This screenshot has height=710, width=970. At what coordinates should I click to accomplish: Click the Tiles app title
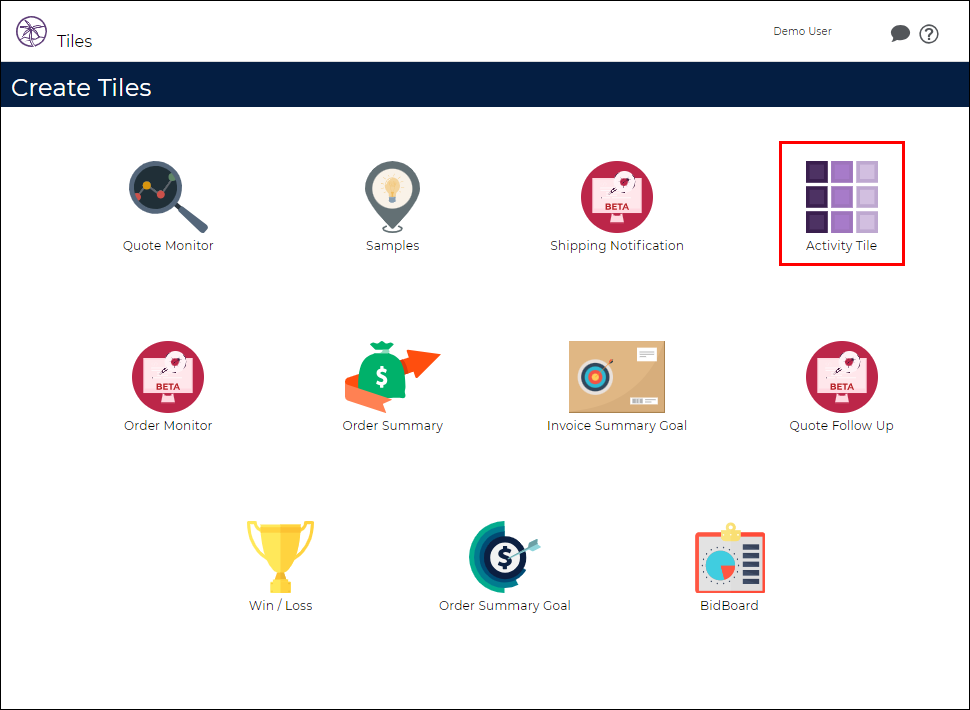click(x=74, y=40)
